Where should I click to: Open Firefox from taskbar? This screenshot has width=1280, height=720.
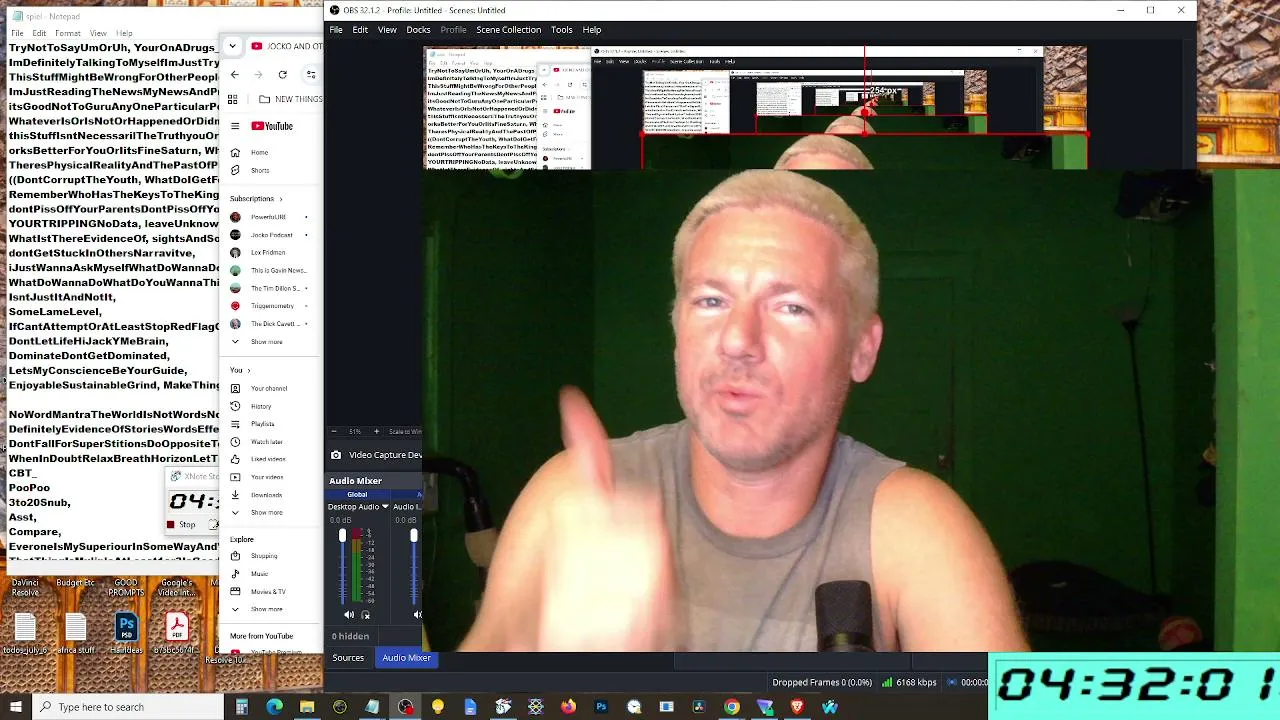(568, 707)
